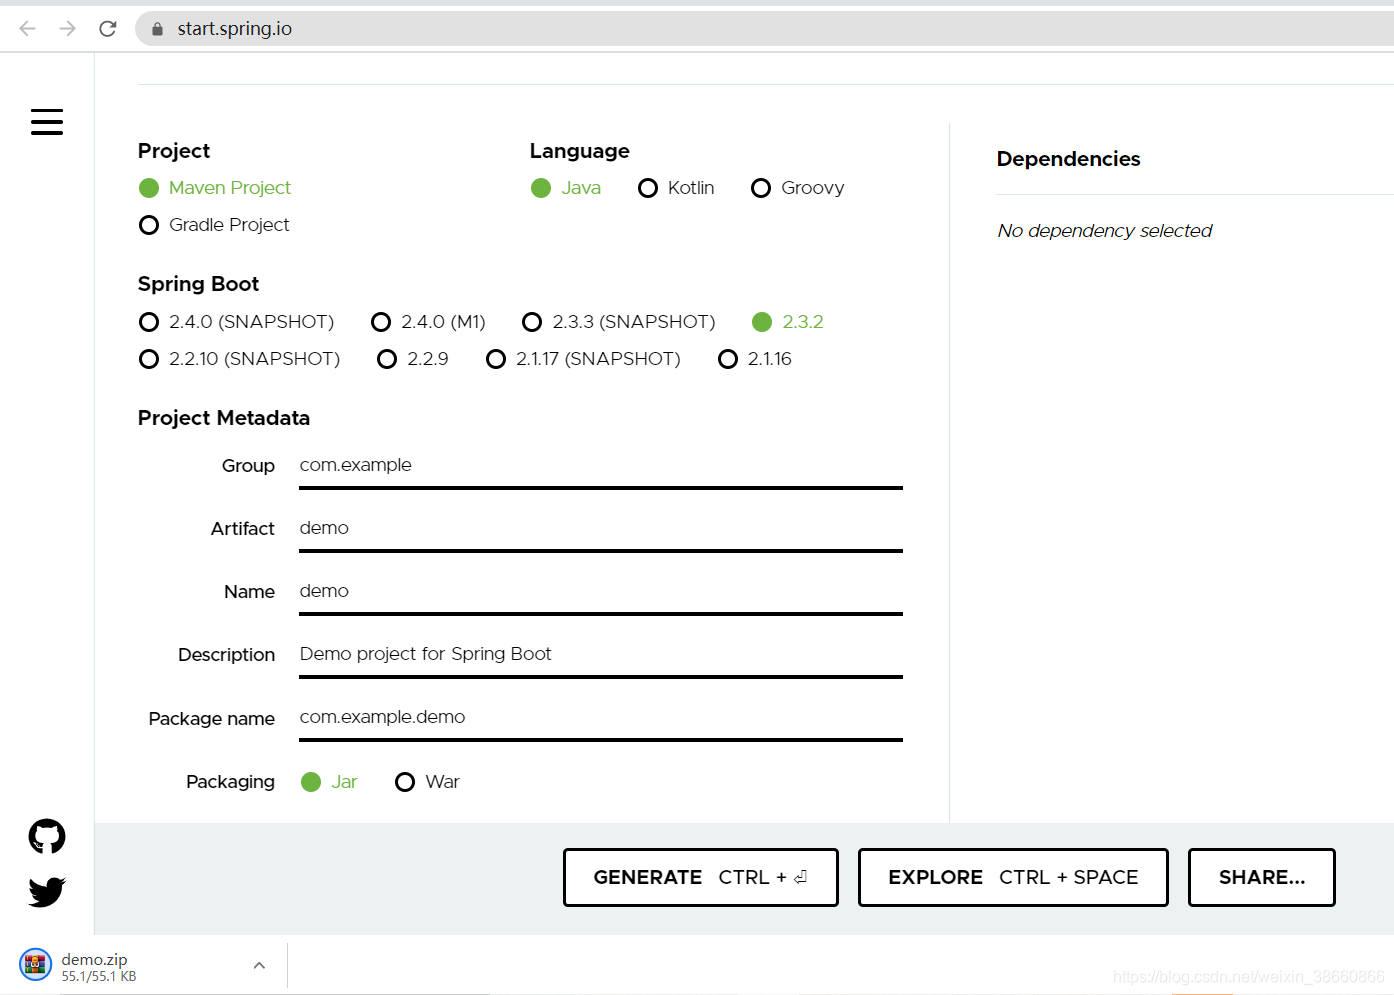
Task: Choose Groovy language
Action: [x=798, y=188]
